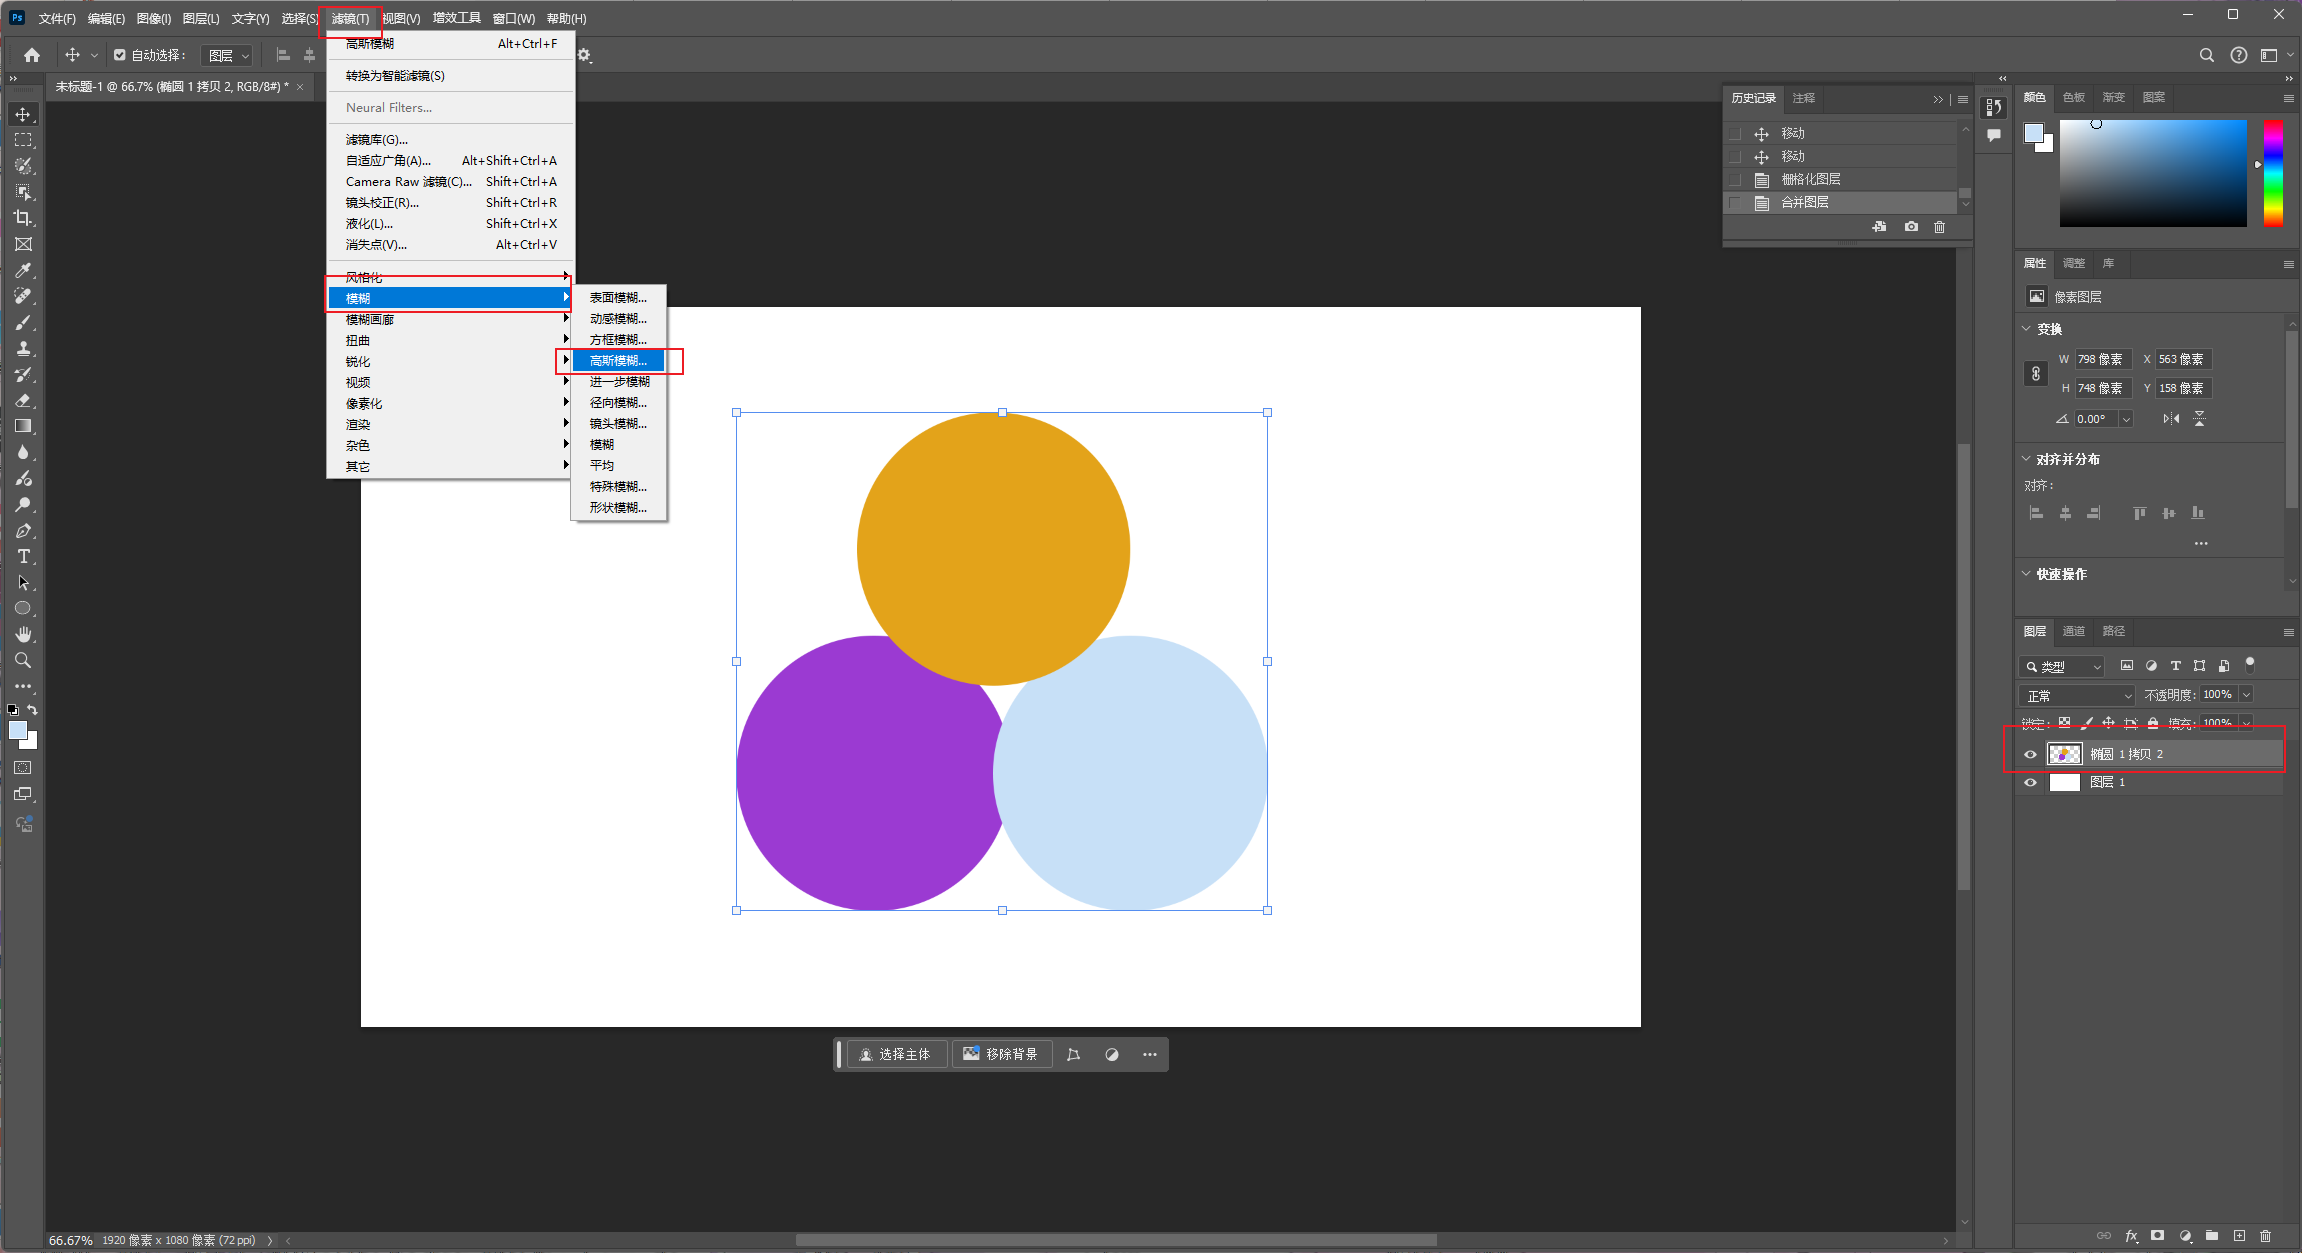Toggle the width-height link constraint
This screenshot has height=1253, width=2302.
point(2035,374)
